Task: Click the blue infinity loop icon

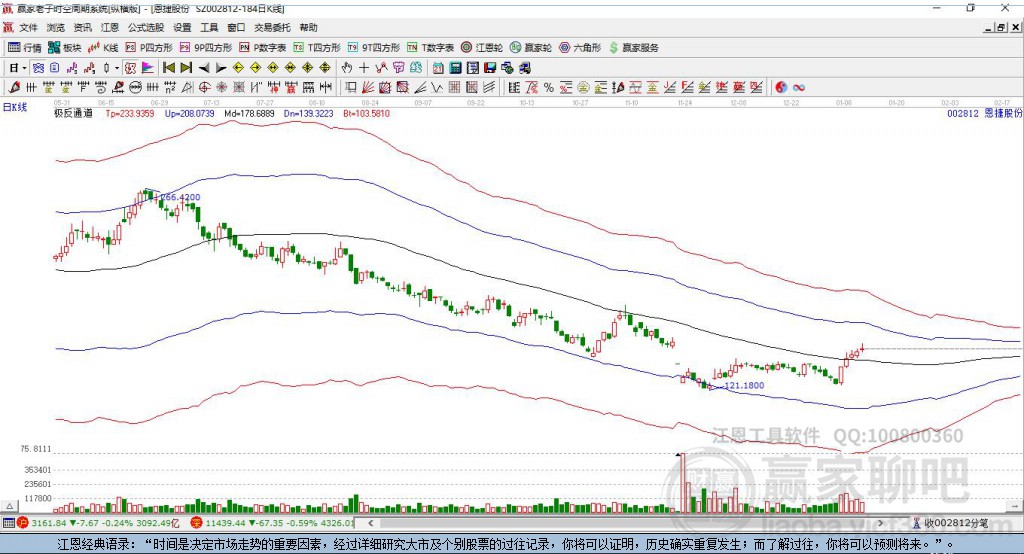Action: [x=799, y=88]
